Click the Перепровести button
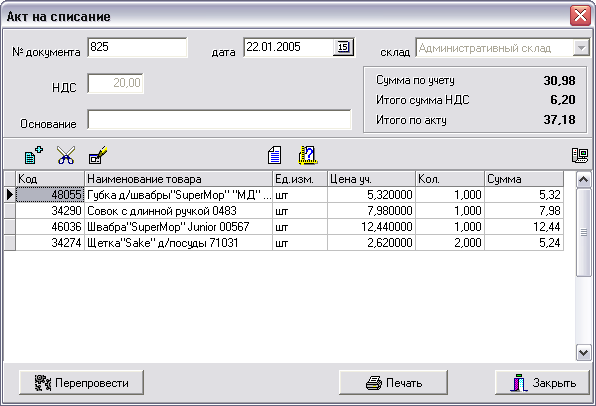Image resolution: width=596 pixels, height=406 pixels. coord(81,382)
